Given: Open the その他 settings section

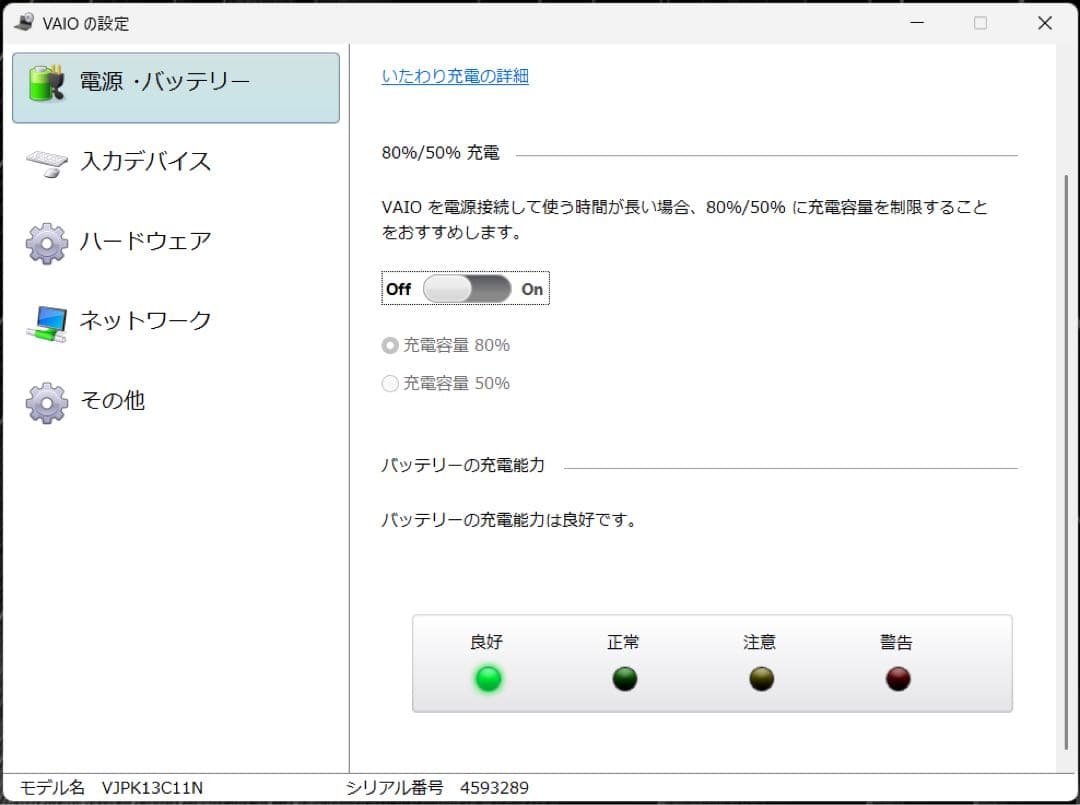Looking at the screenshot, I should (112, 400).
